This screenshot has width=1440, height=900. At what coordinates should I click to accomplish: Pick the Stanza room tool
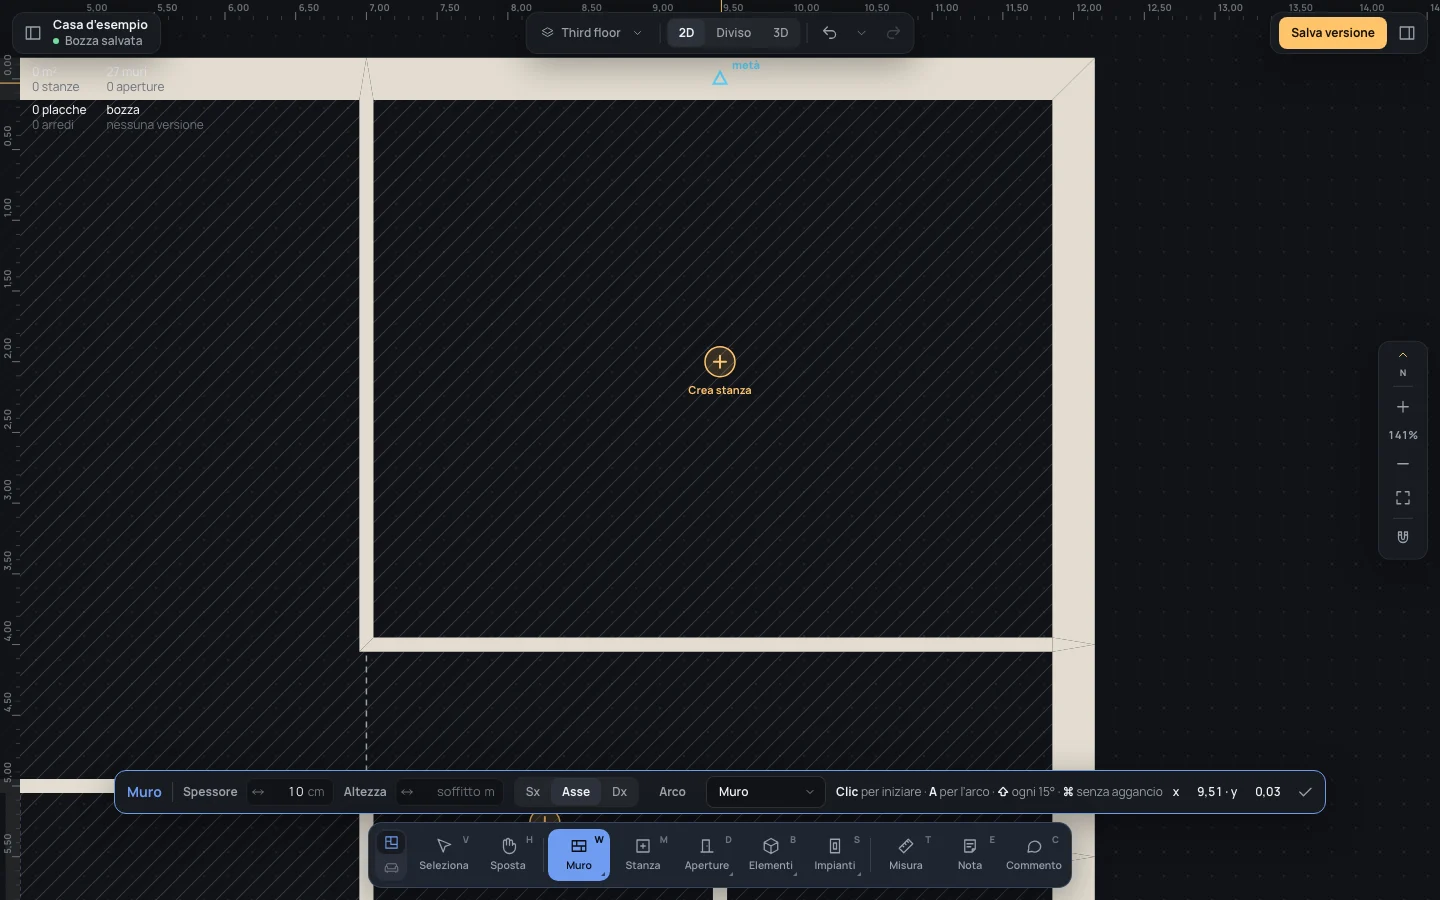click(643, 855)
